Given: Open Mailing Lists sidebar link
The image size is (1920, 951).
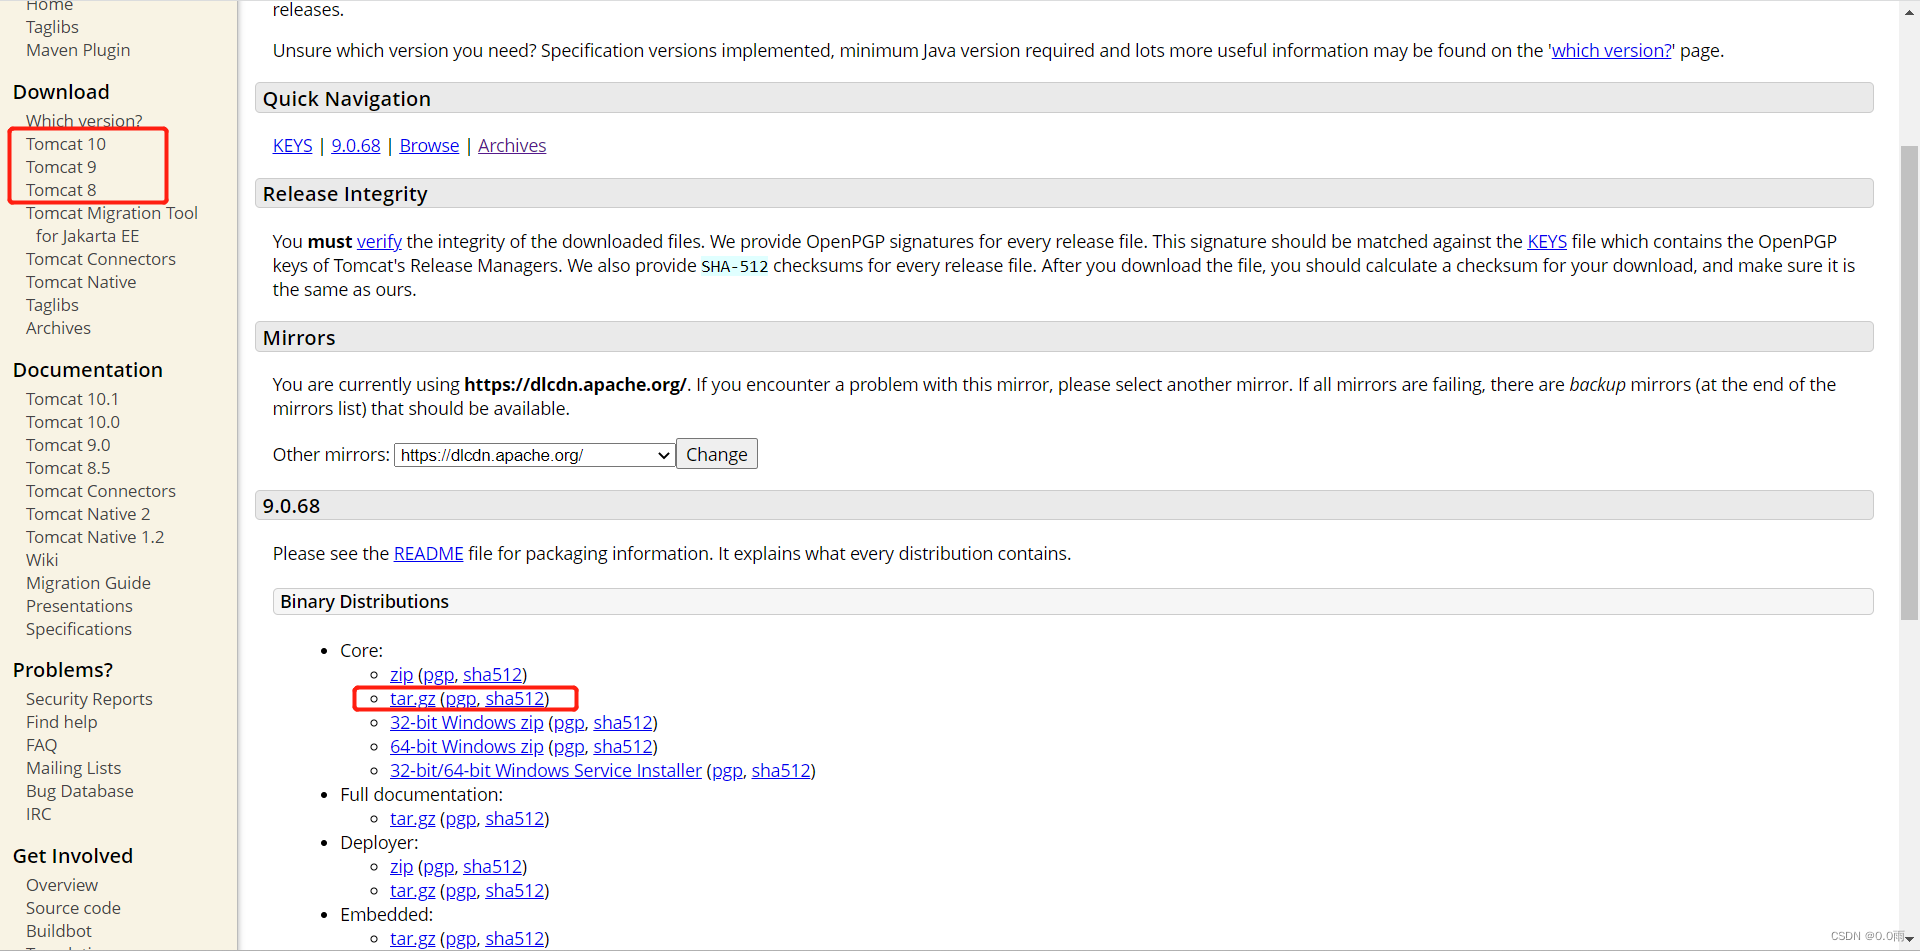Looking at the screenshot, I should point(73,768).
